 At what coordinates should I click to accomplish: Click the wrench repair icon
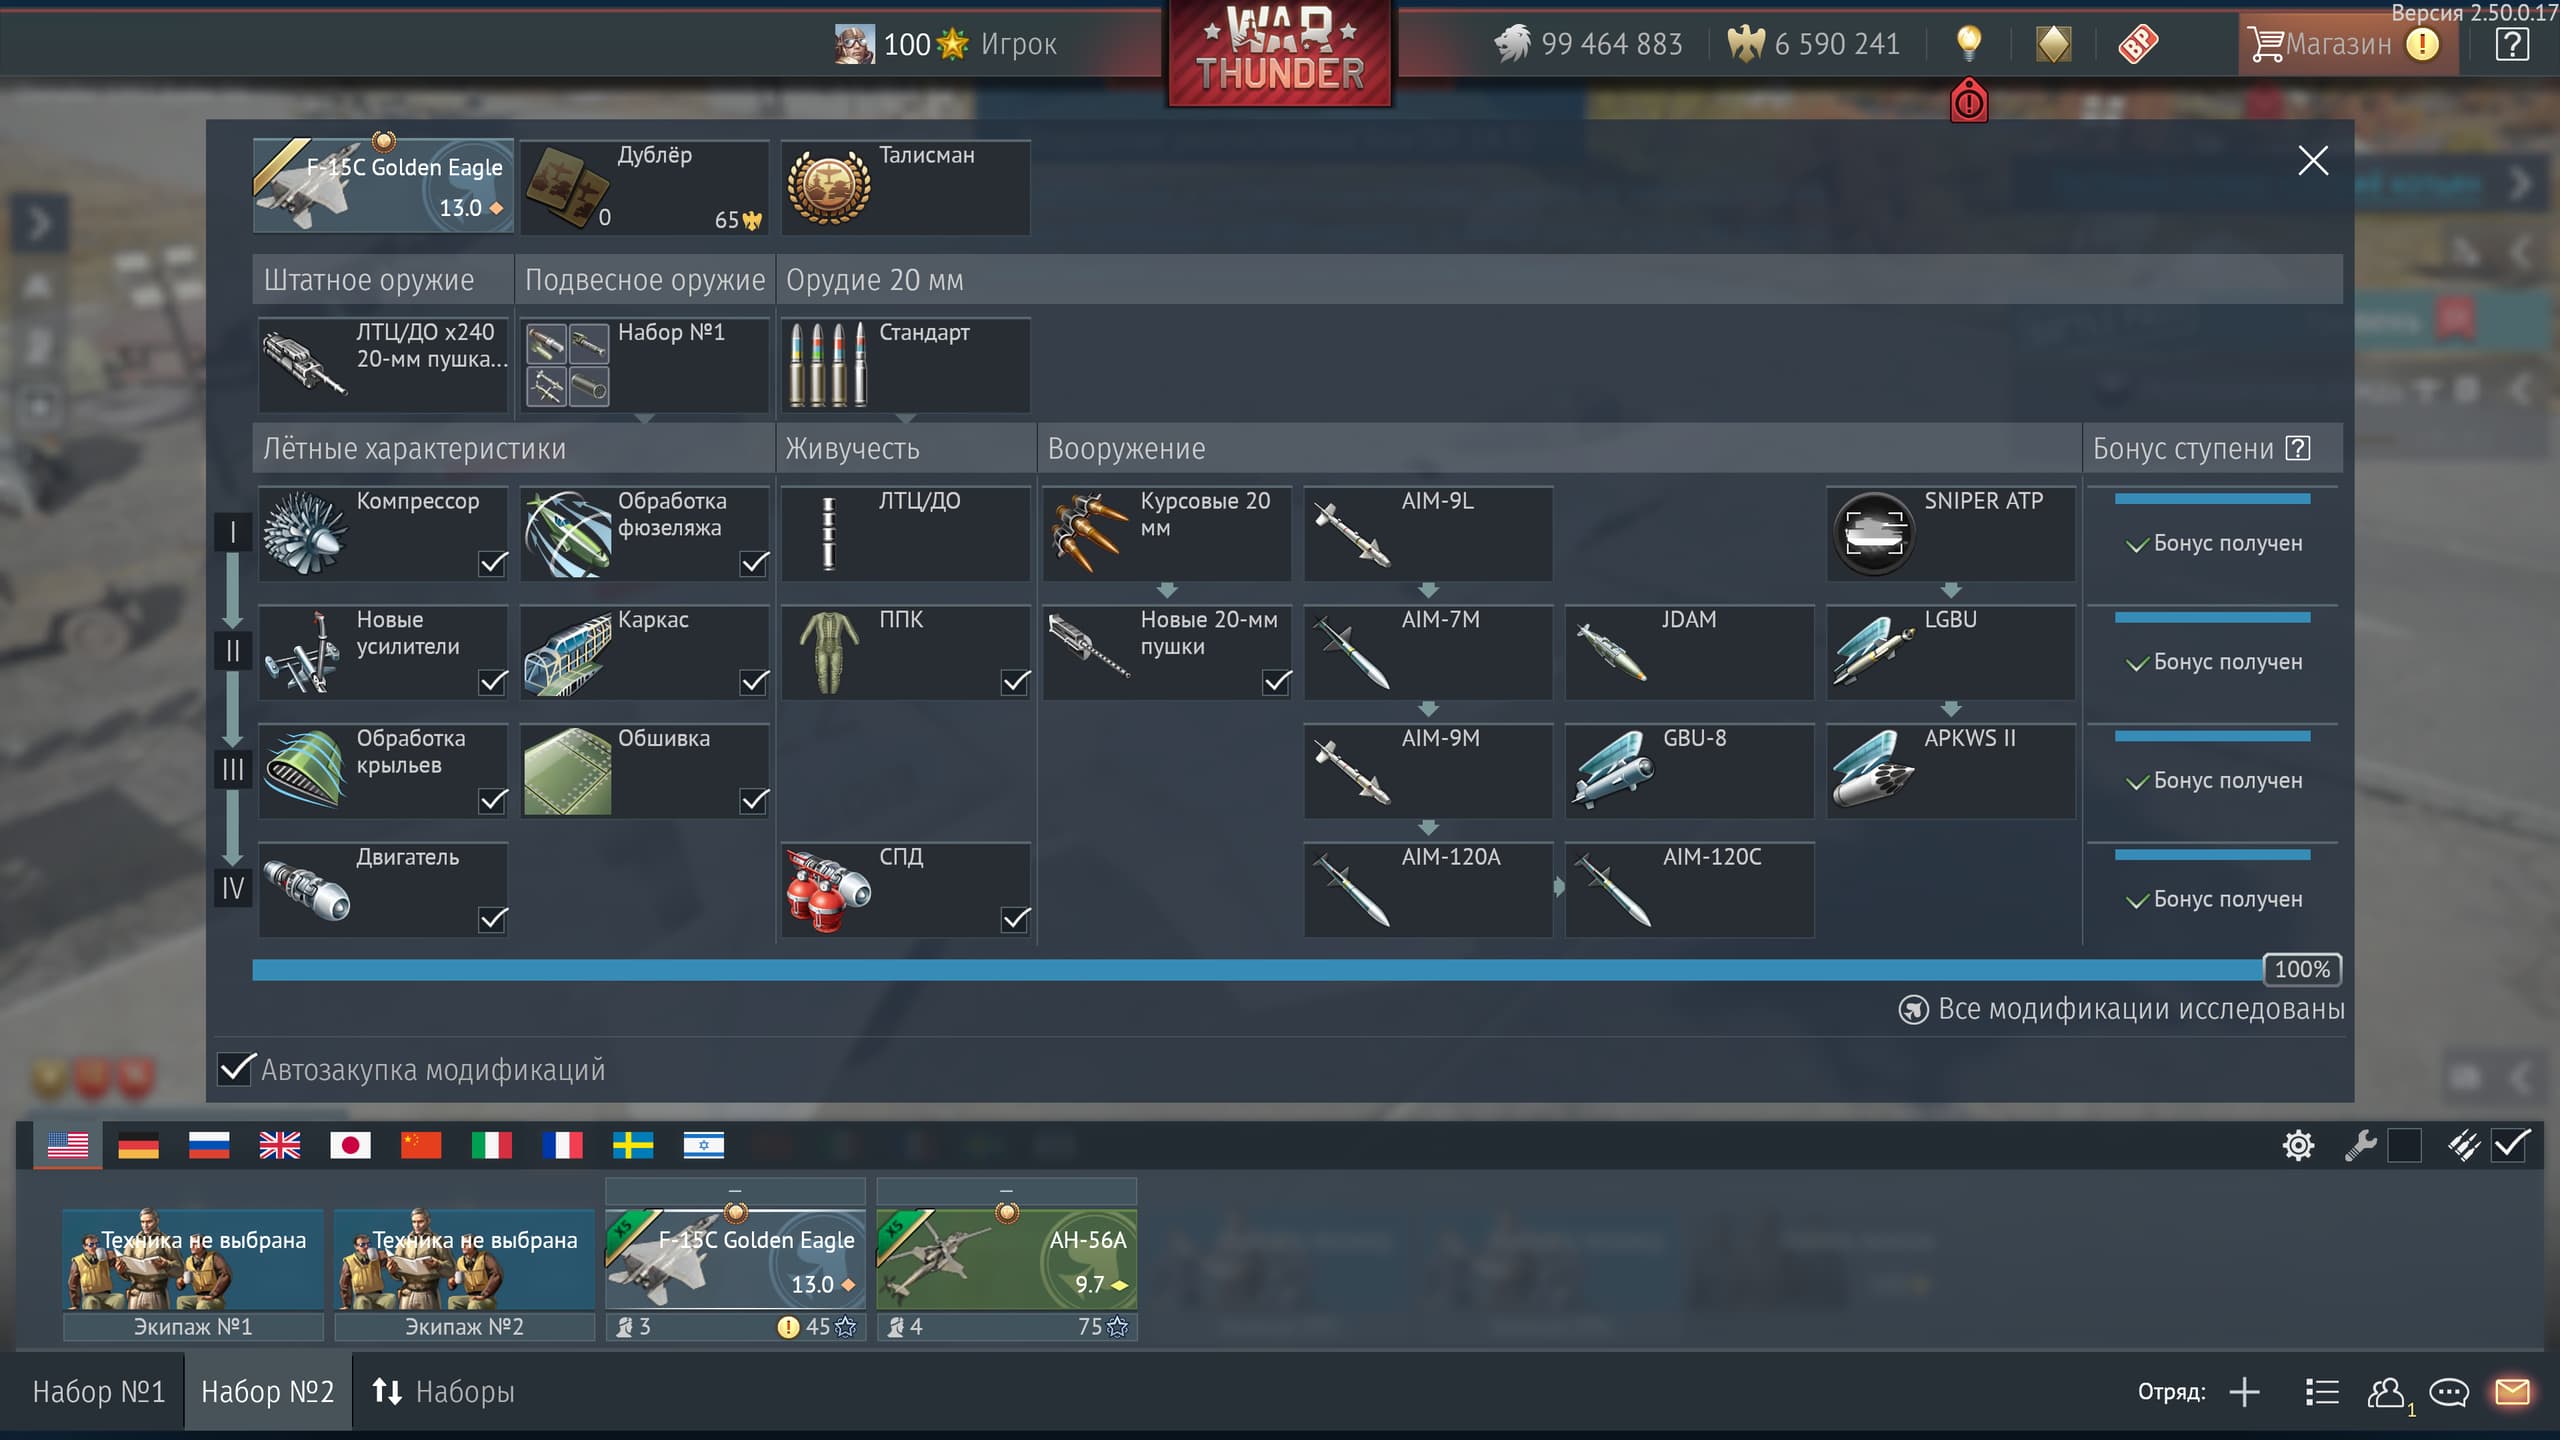click(x=2360, y=1145)
